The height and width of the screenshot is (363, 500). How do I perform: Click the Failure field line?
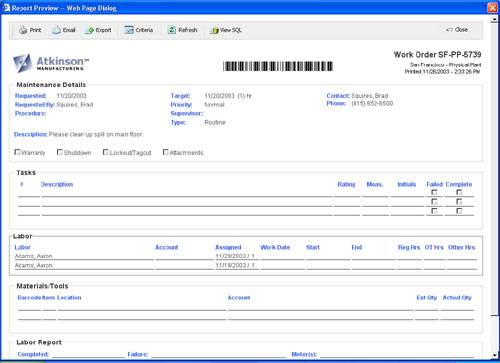coord(219,355)
